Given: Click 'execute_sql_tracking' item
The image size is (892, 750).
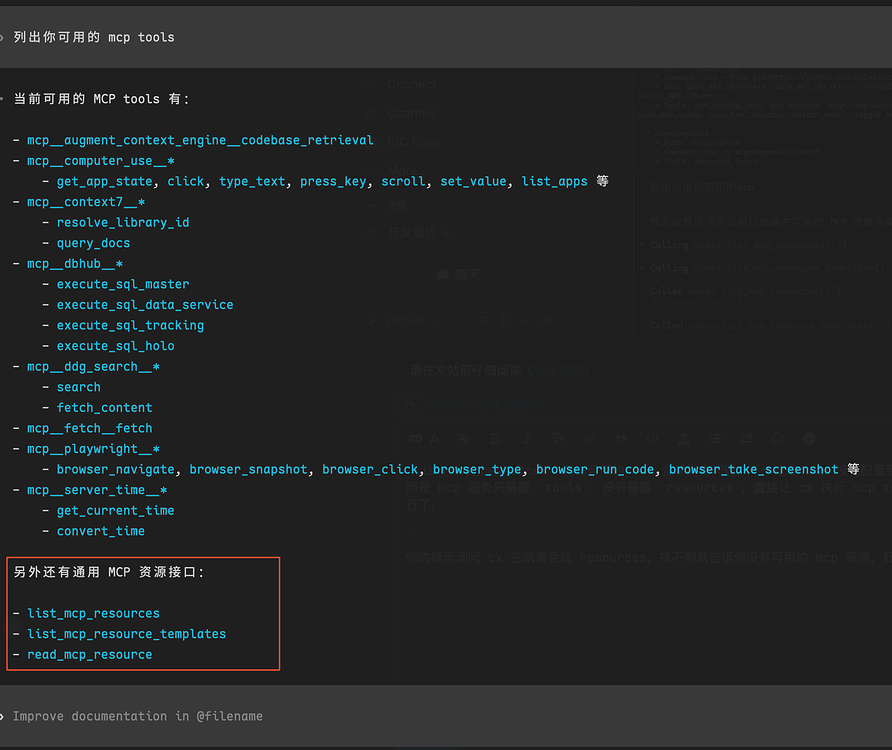Looking at the screenshot, I should [130, 325].
